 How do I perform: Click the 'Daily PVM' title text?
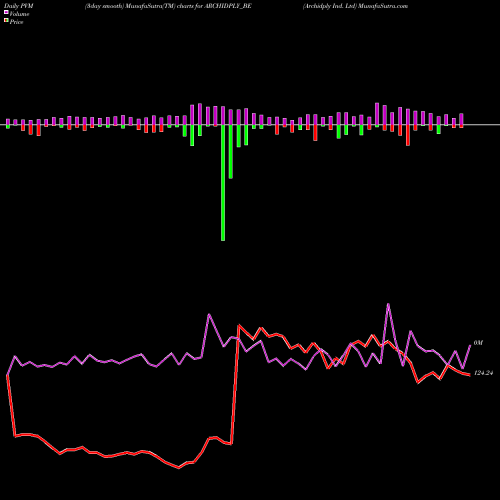pyautogui.click(x=19, y=6)
